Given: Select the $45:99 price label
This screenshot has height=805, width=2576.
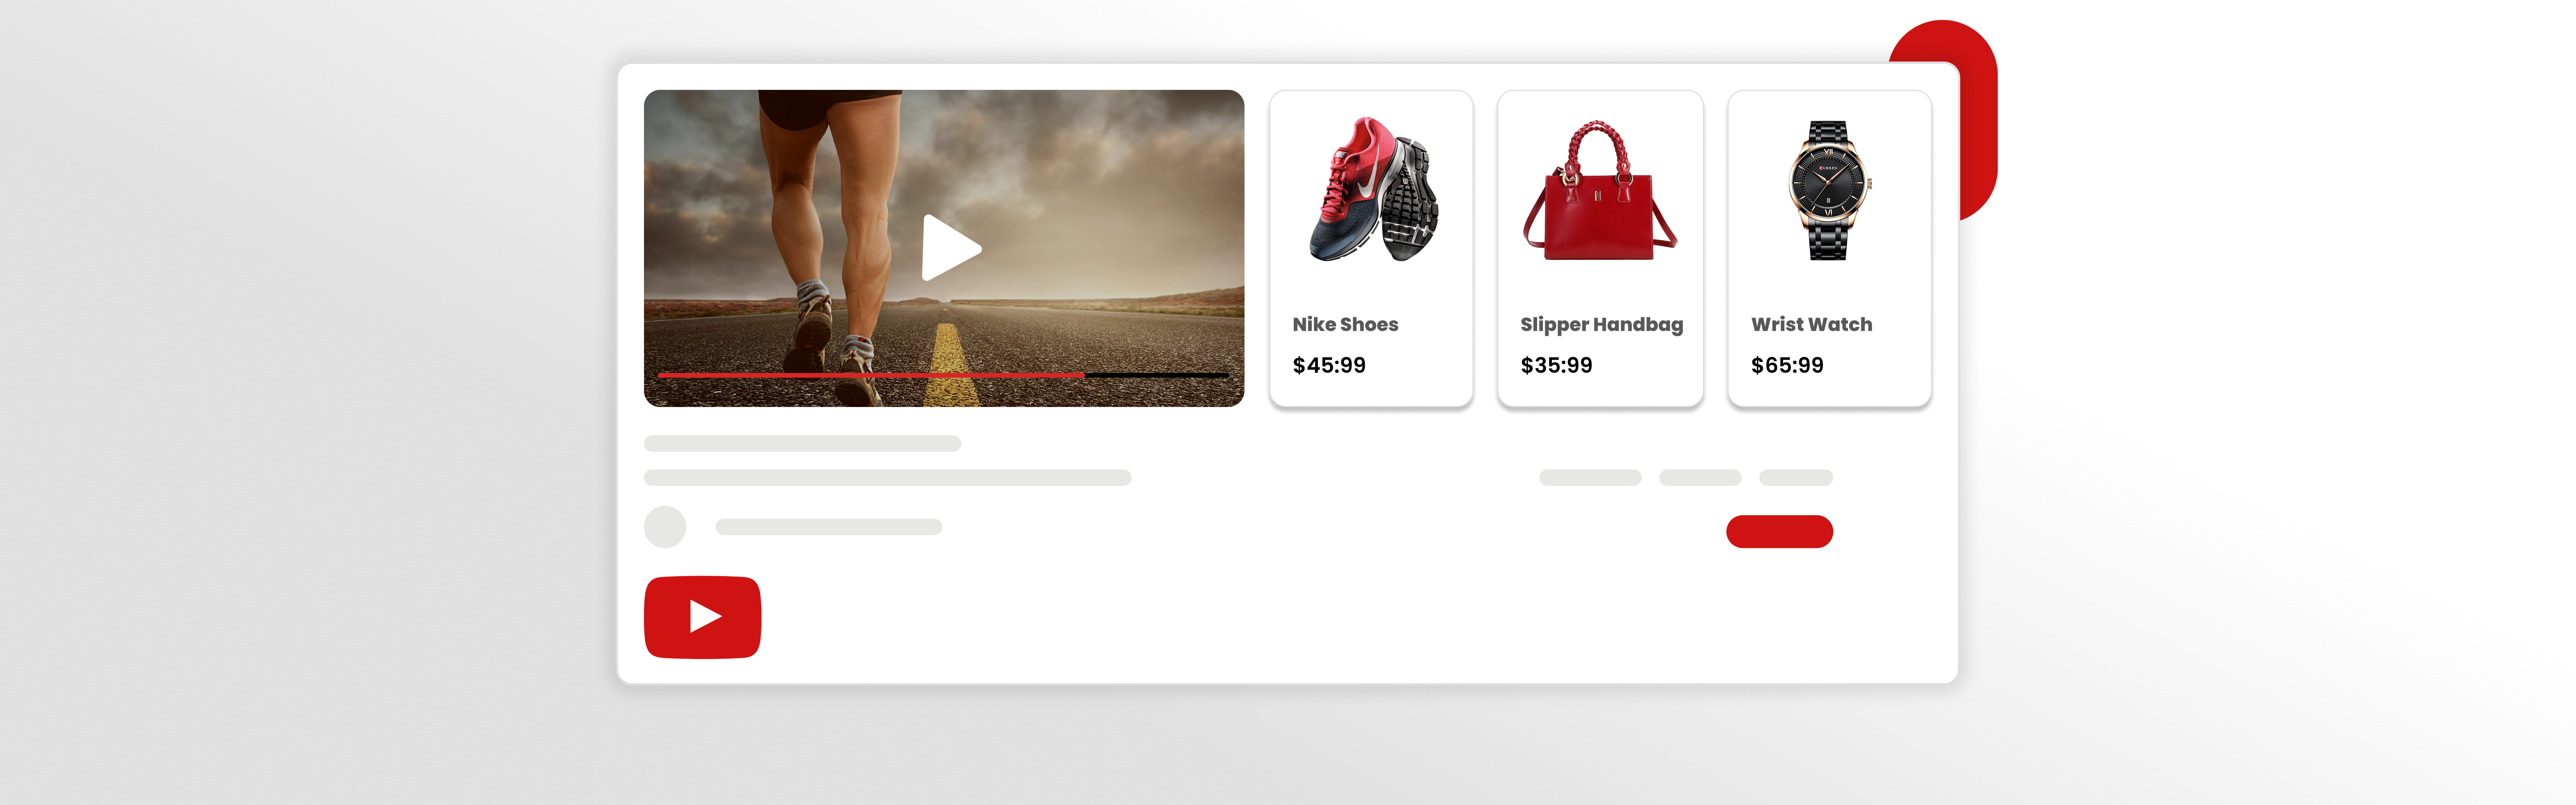Looking at the screenshot, I should (x=1329, y=365).
